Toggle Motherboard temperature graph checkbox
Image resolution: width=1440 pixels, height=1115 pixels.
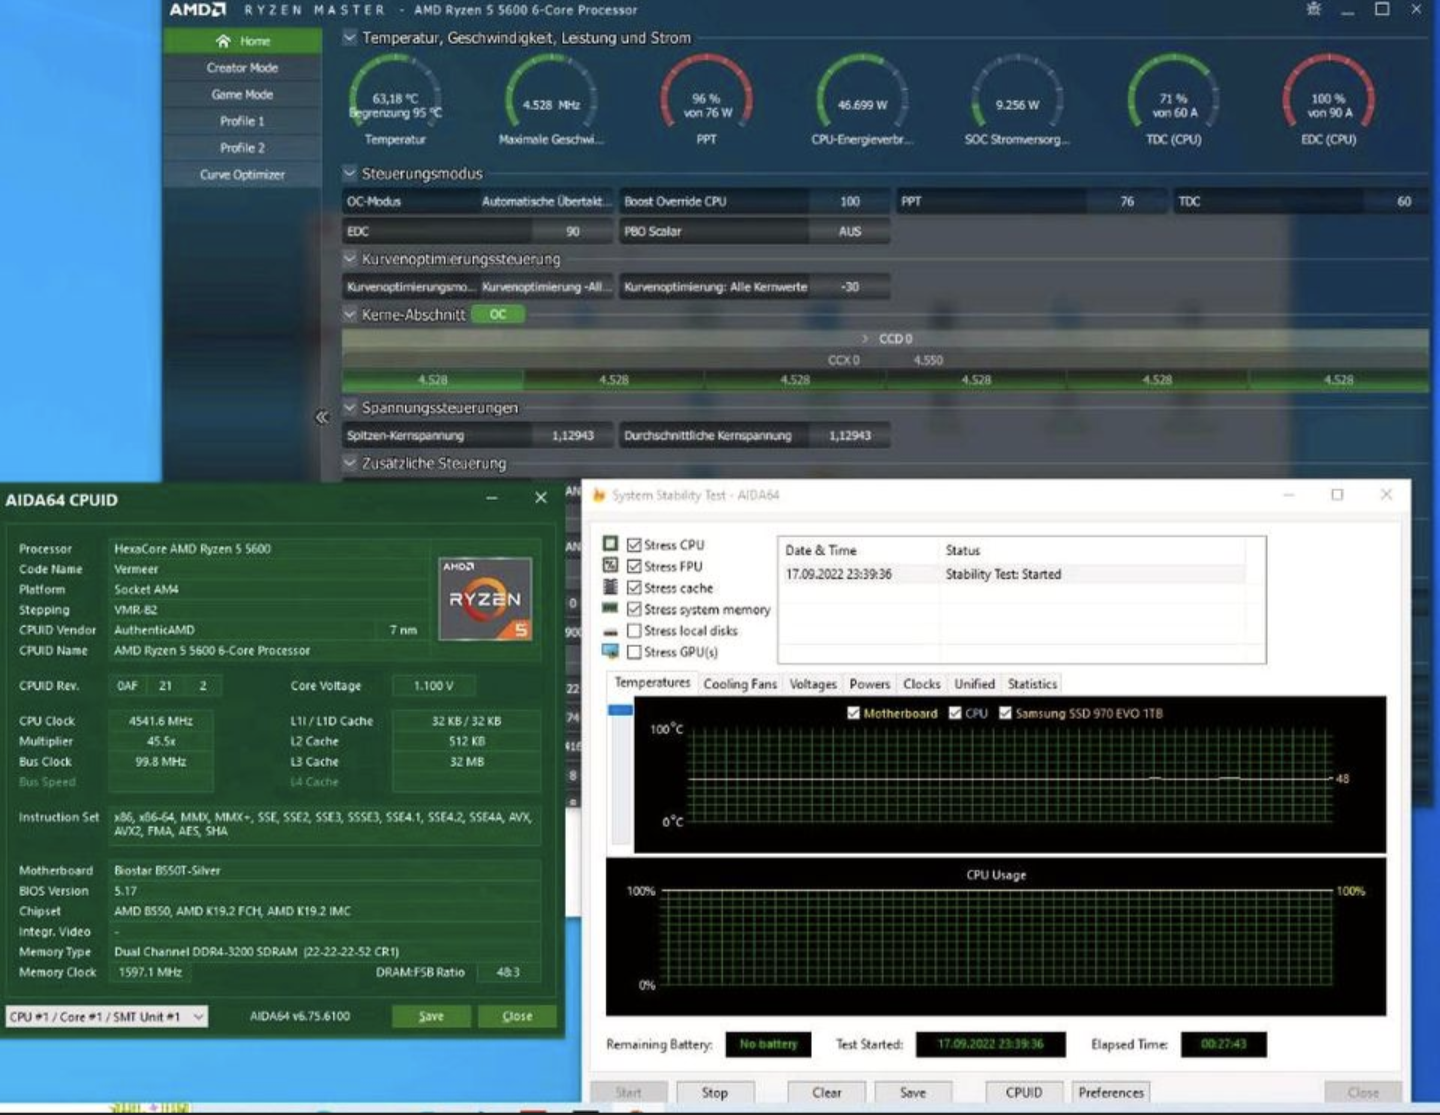coord(853,713)
